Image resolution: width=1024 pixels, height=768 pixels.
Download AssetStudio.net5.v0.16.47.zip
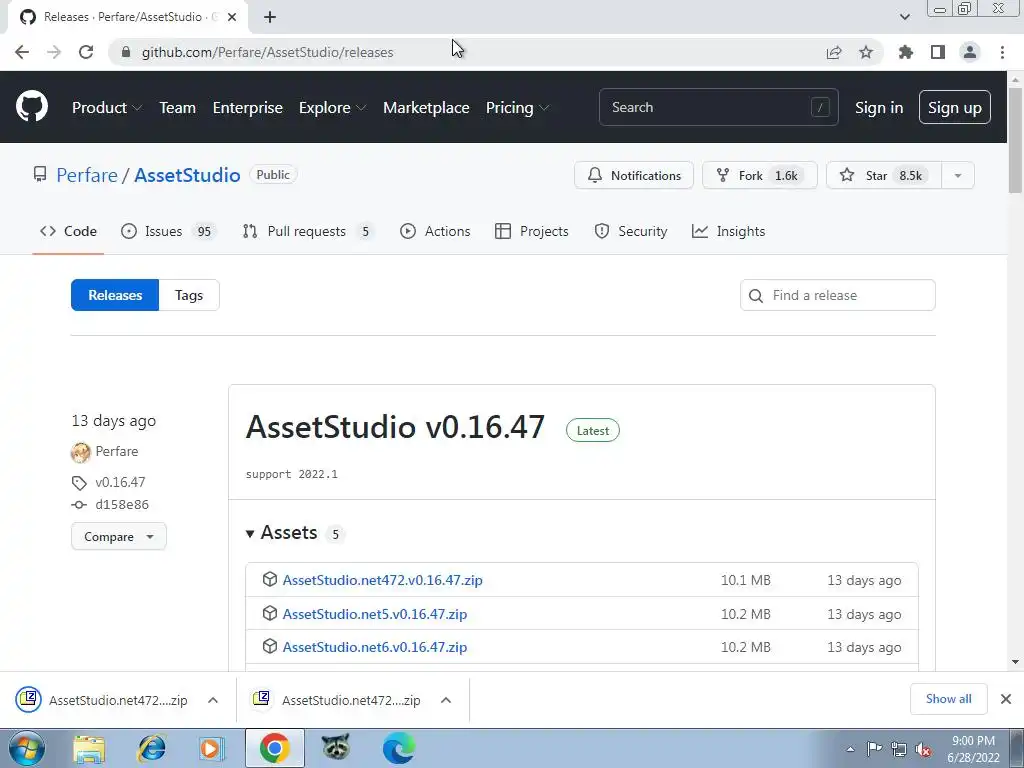[x=375, y=614]
